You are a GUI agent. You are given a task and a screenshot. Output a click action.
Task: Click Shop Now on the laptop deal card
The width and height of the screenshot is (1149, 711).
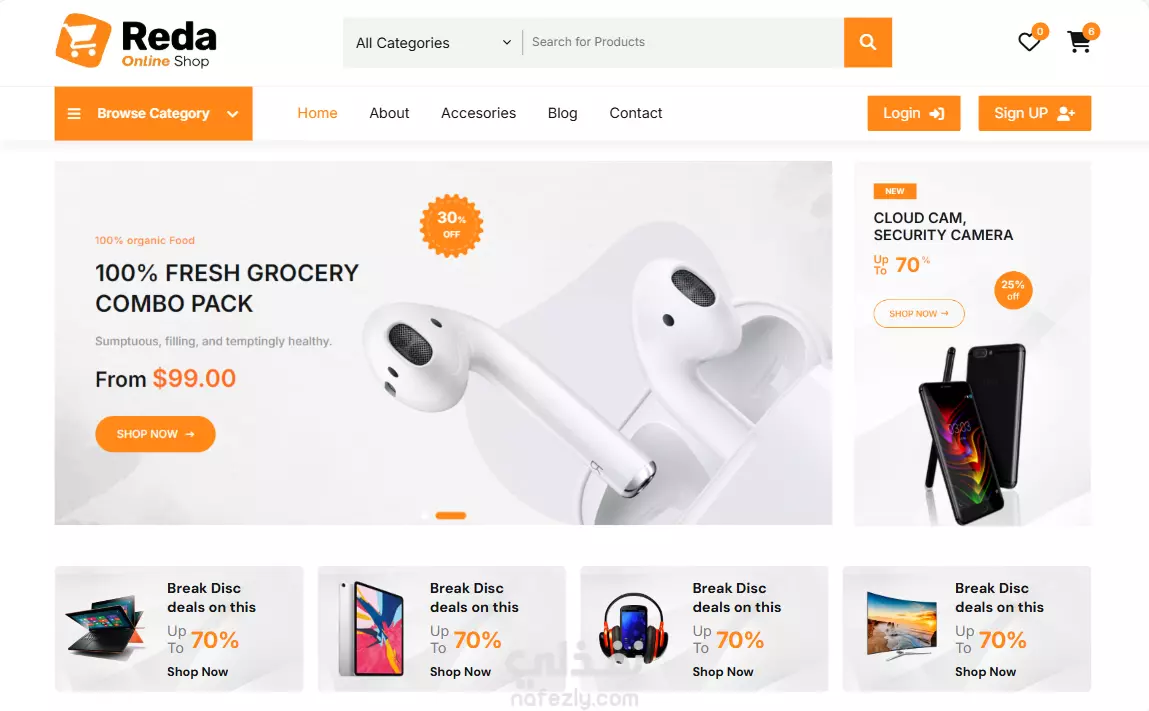point(197,671)
